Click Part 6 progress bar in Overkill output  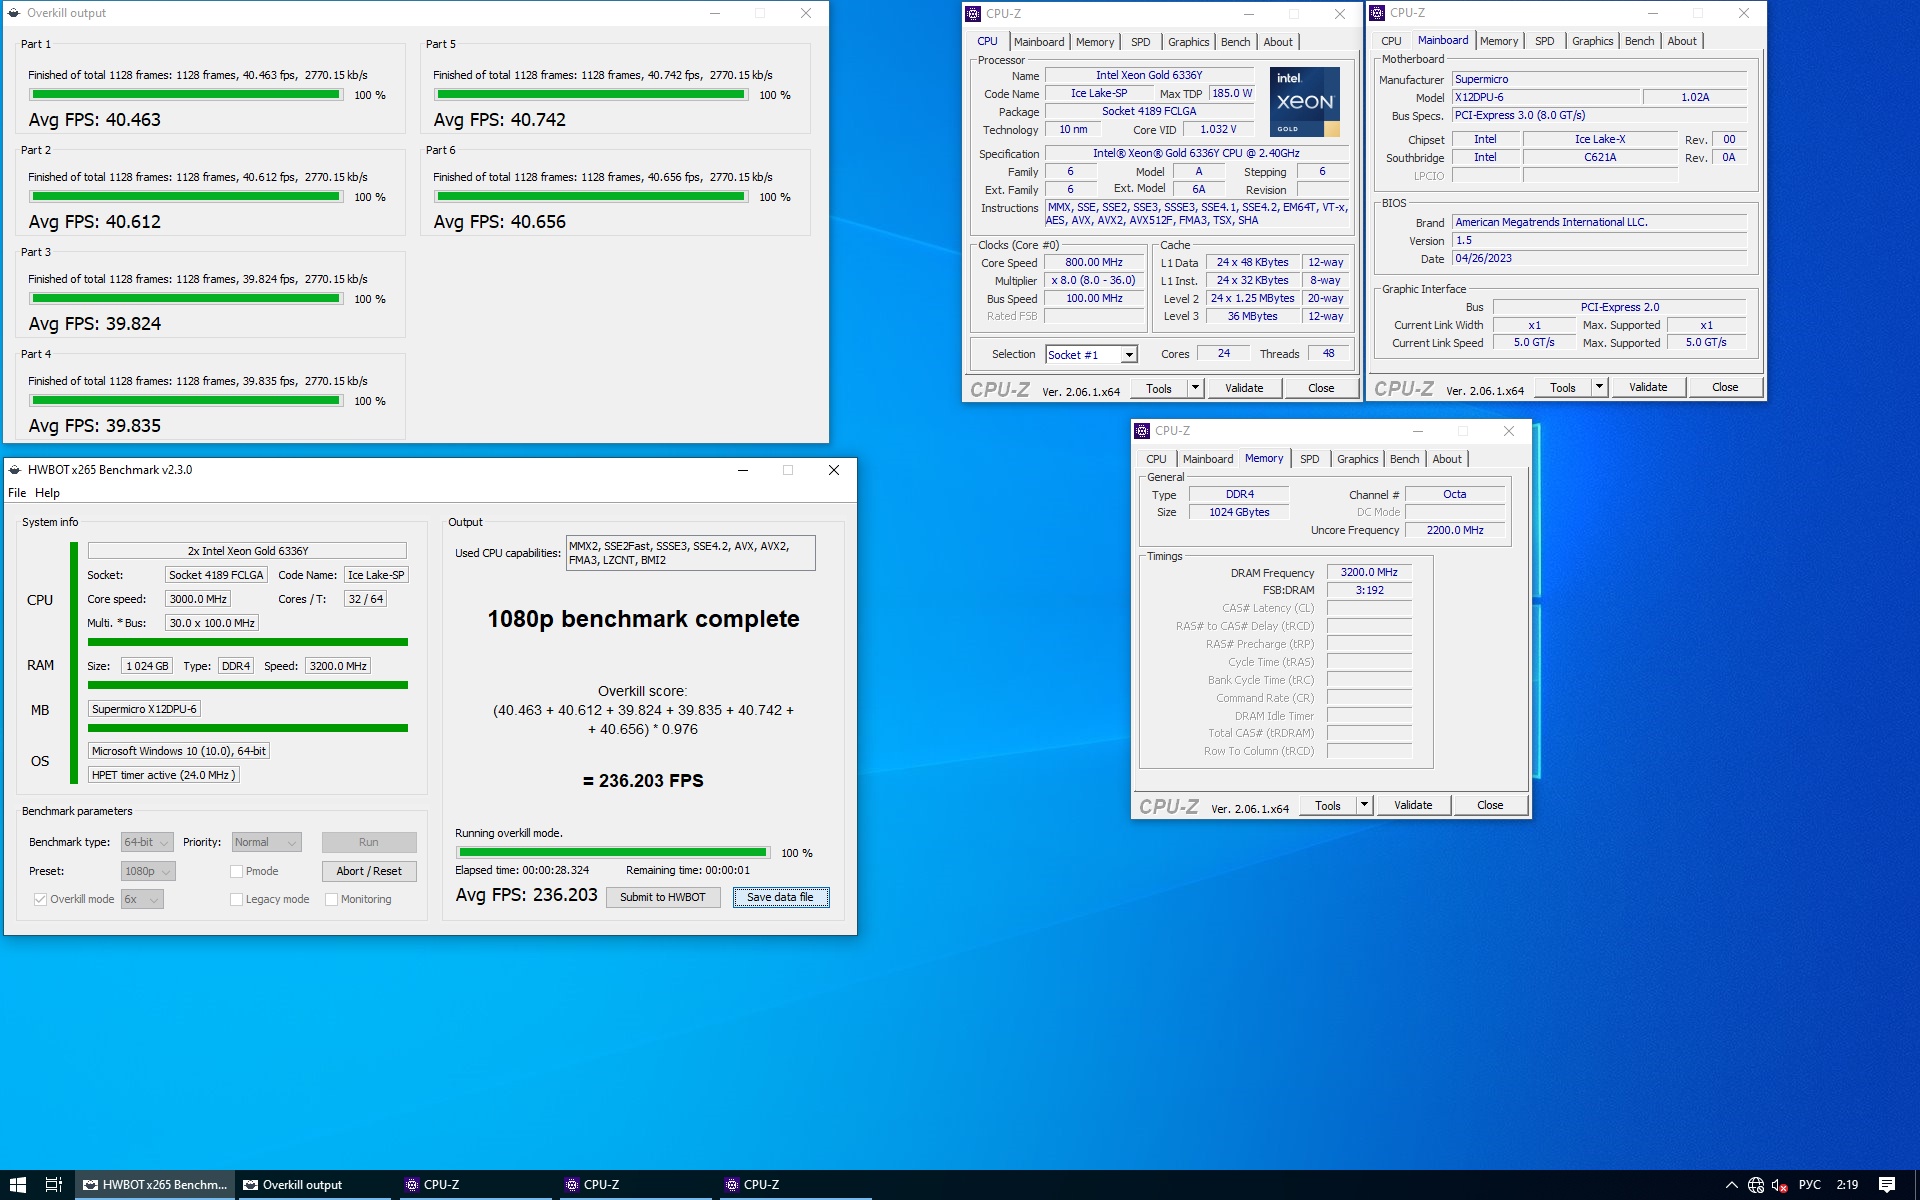[x=591, y=197]
